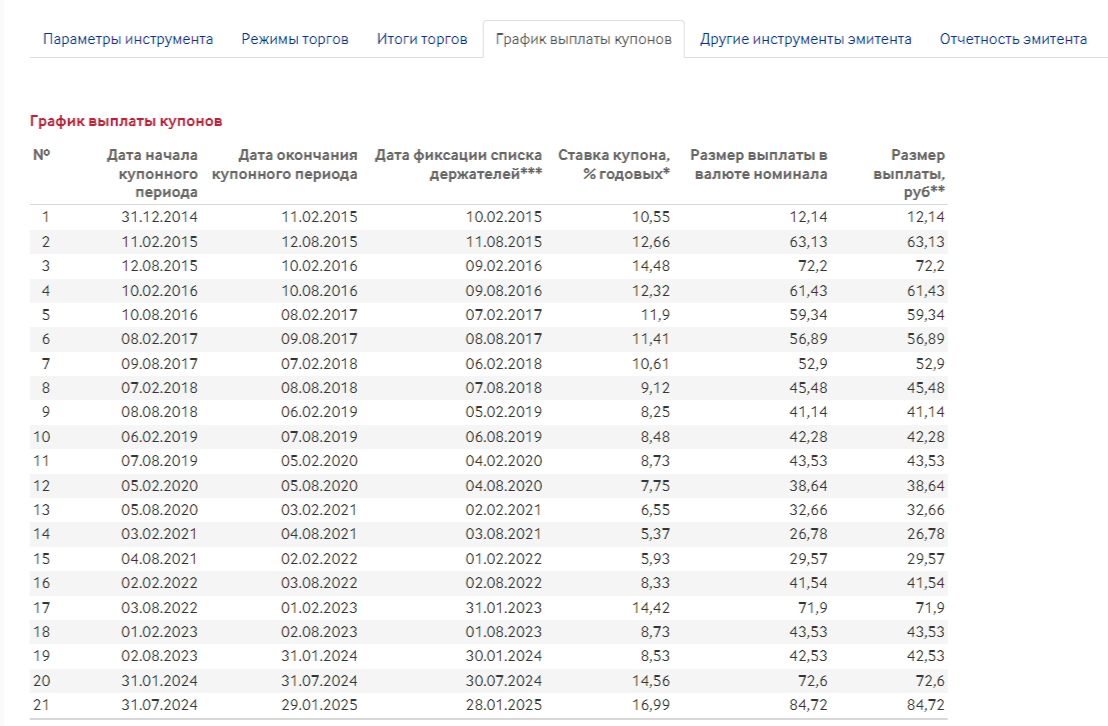Select holder fixation date 06.08.2019

pos(503,437)
